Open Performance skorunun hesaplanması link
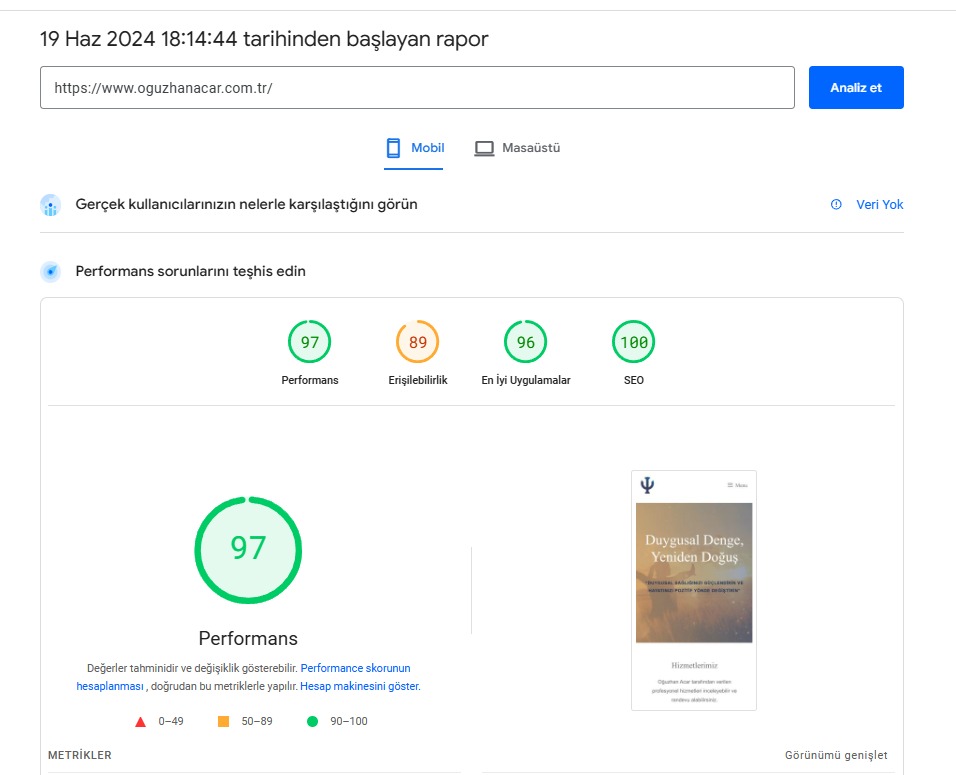Viewport: 956px width, 775px height. tap(355, 668)
